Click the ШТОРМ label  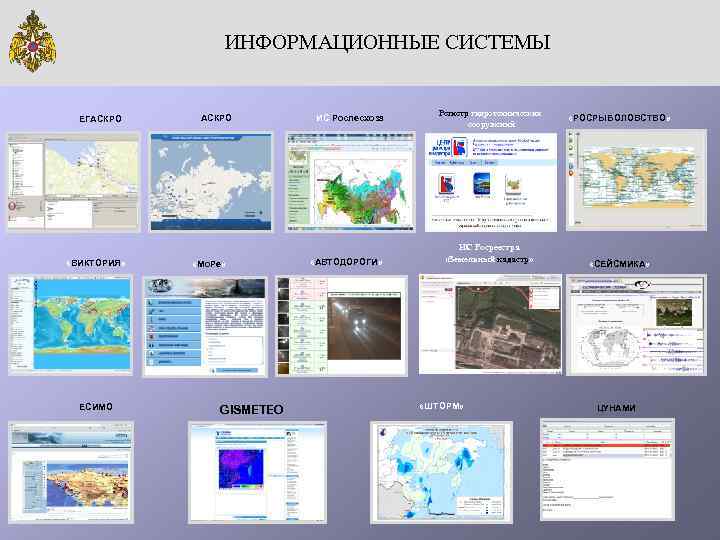click(x=441, y=406)
